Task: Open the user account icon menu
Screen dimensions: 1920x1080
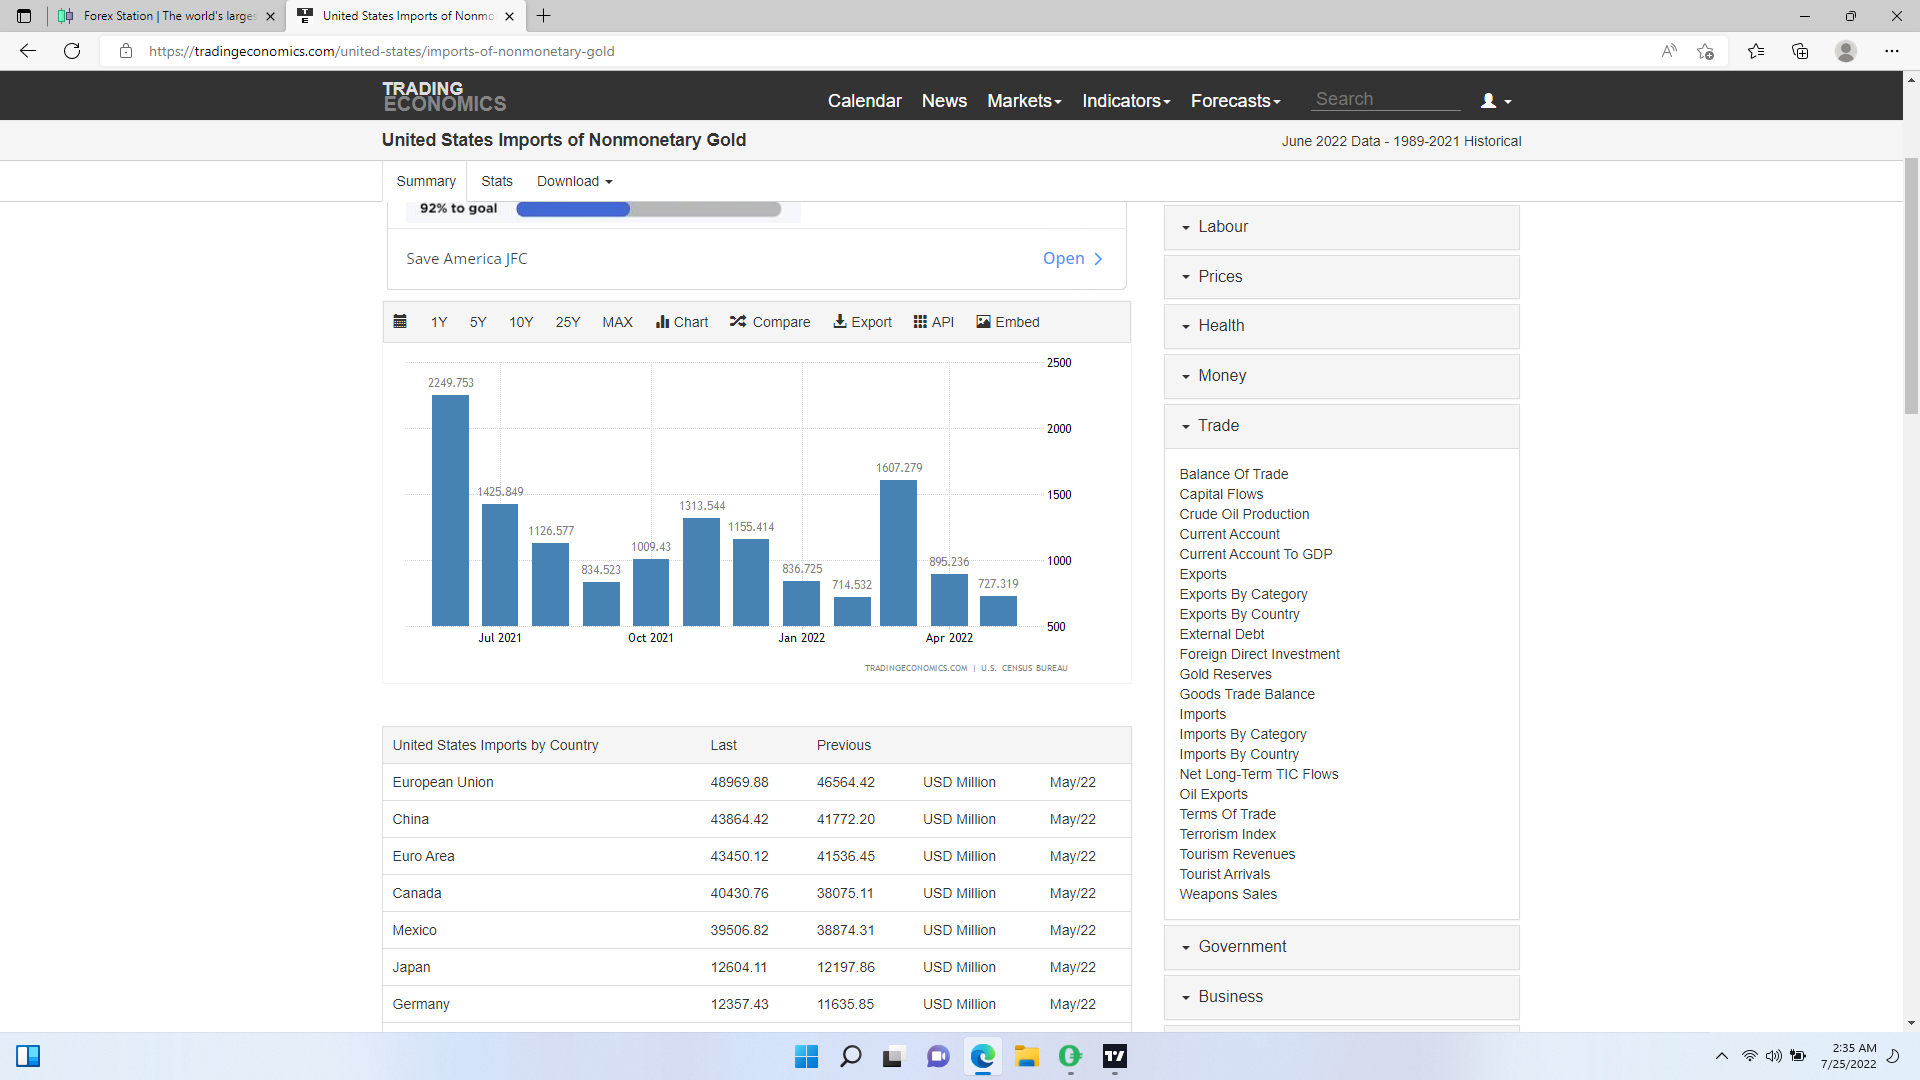Action: click(x=1495, y=101)
